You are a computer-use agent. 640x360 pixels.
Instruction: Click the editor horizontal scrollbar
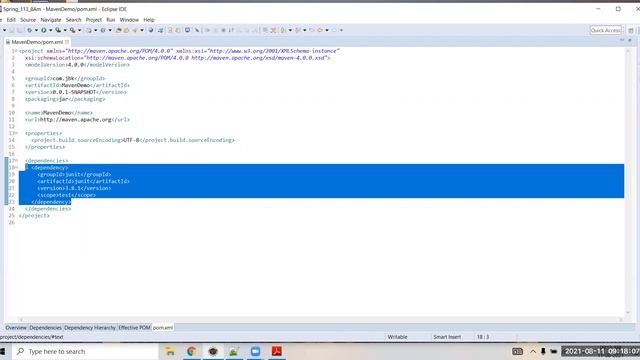click(320, 320)
